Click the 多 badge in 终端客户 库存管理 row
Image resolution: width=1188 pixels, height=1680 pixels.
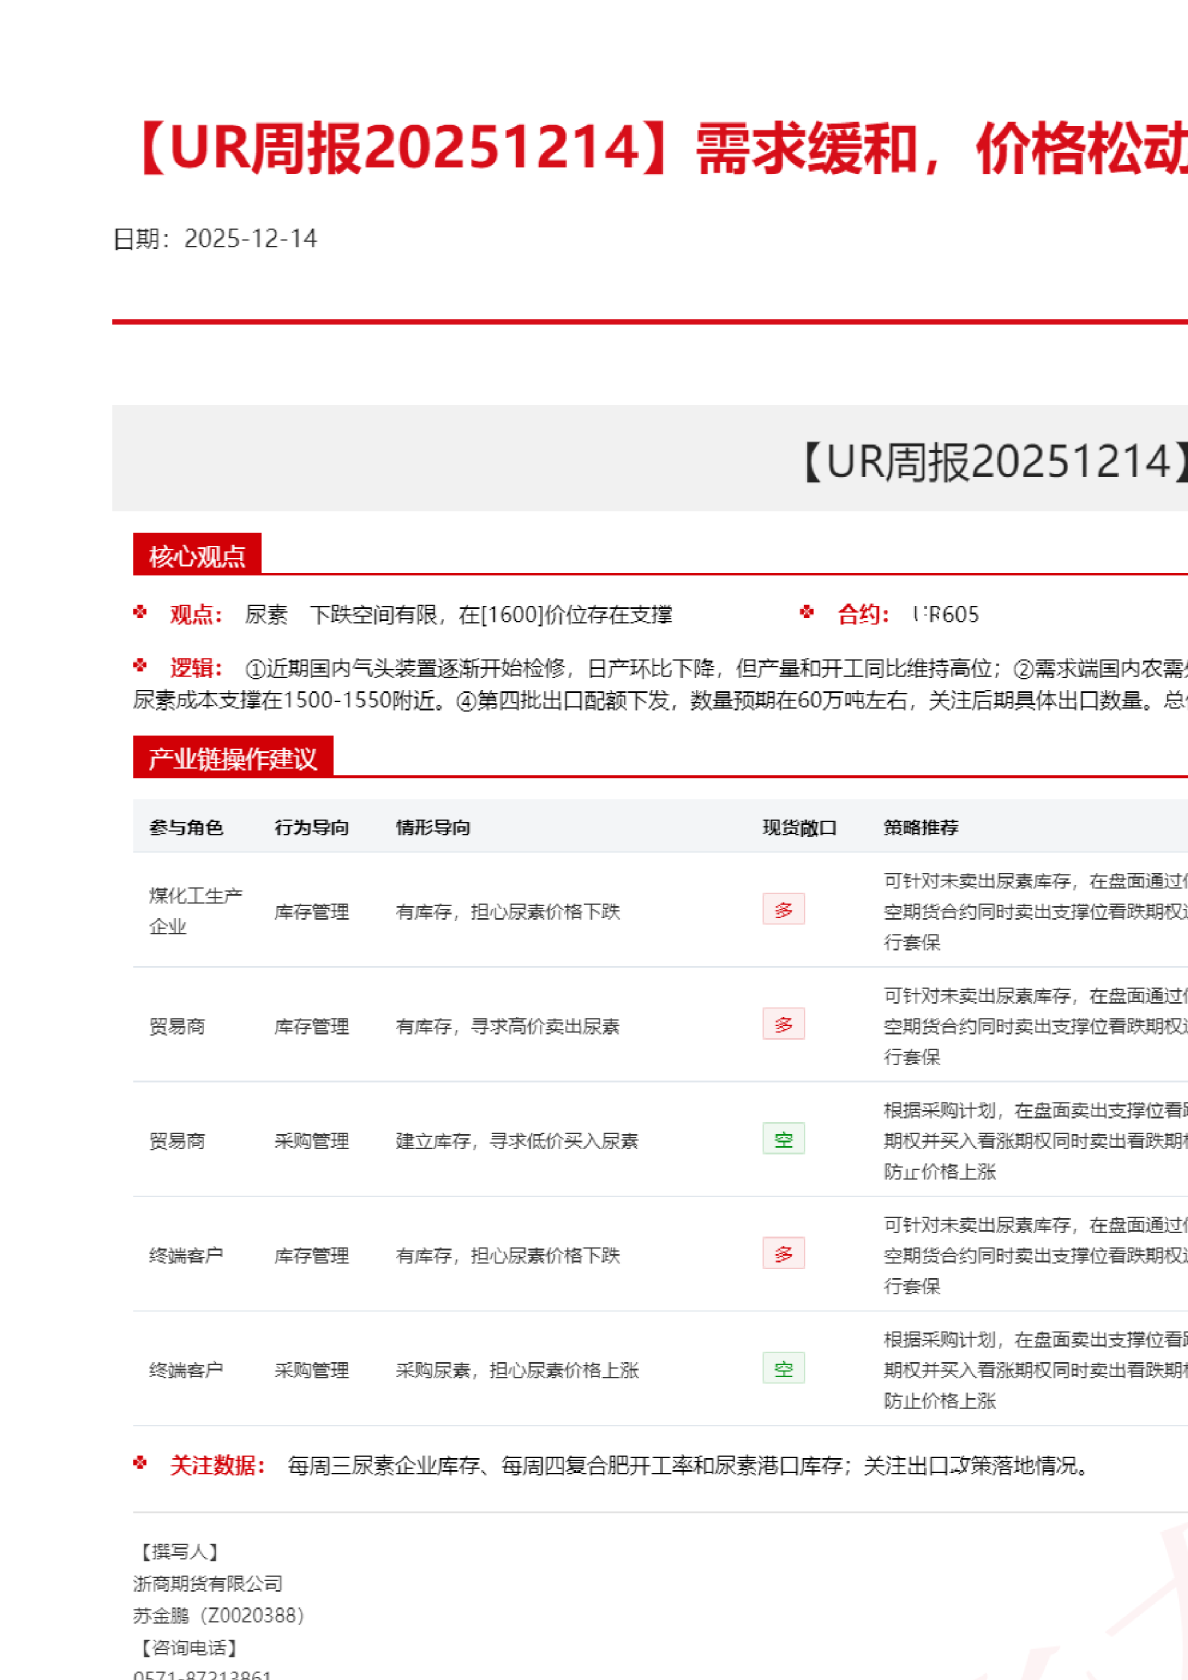pos(783,1254)
